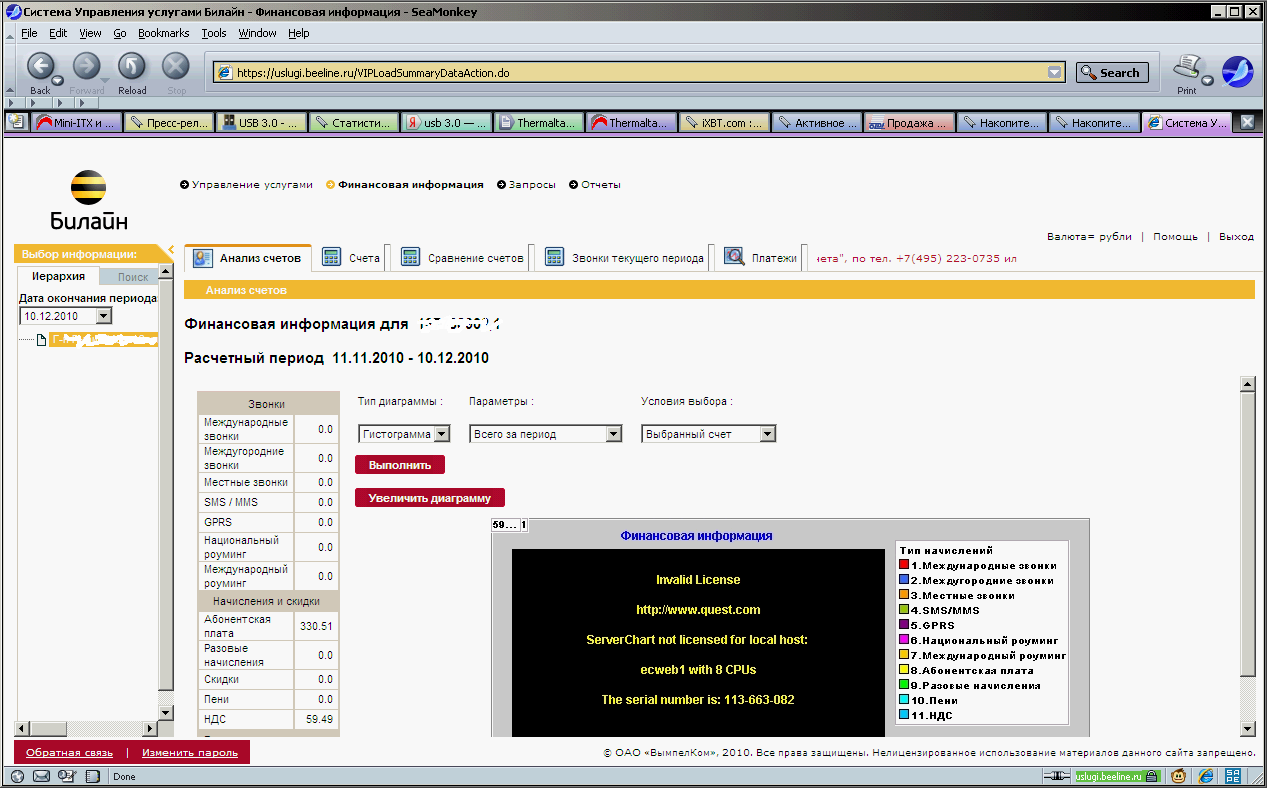Collapse the Выбор информации side panel arrow
This screenshot has width=1267, height=788.
point(170,251)
